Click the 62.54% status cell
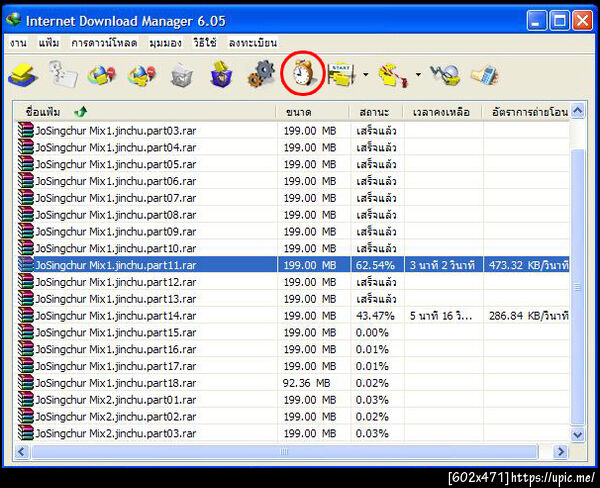This screenshot has width=600, height=488. point(375,265)
